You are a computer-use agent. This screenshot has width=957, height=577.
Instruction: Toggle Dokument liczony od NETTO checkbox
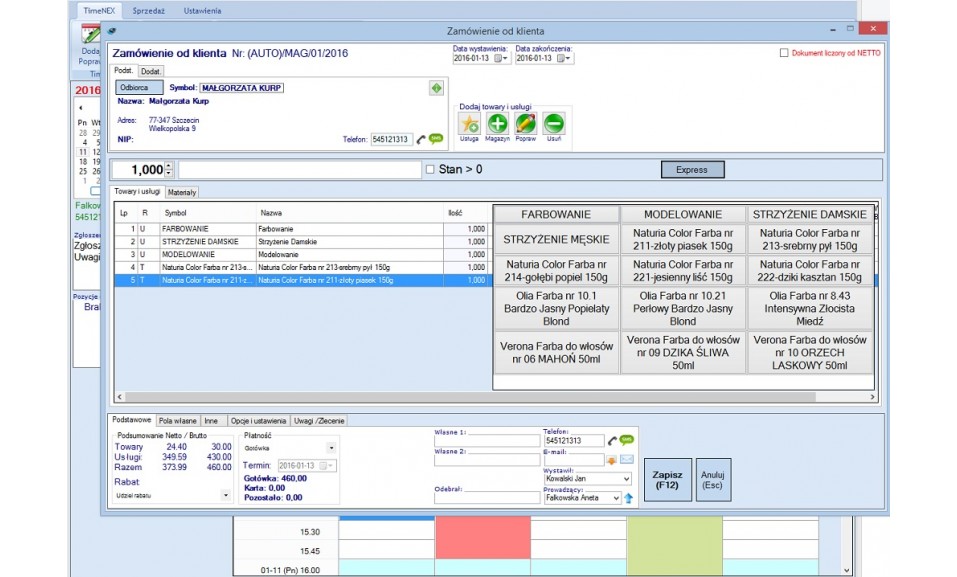point(784,53)
